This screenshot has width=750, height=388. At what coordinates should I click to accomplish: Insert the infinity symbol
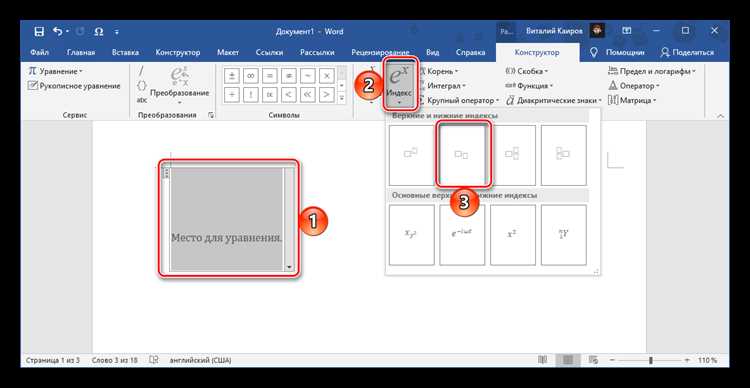[251, 76]
